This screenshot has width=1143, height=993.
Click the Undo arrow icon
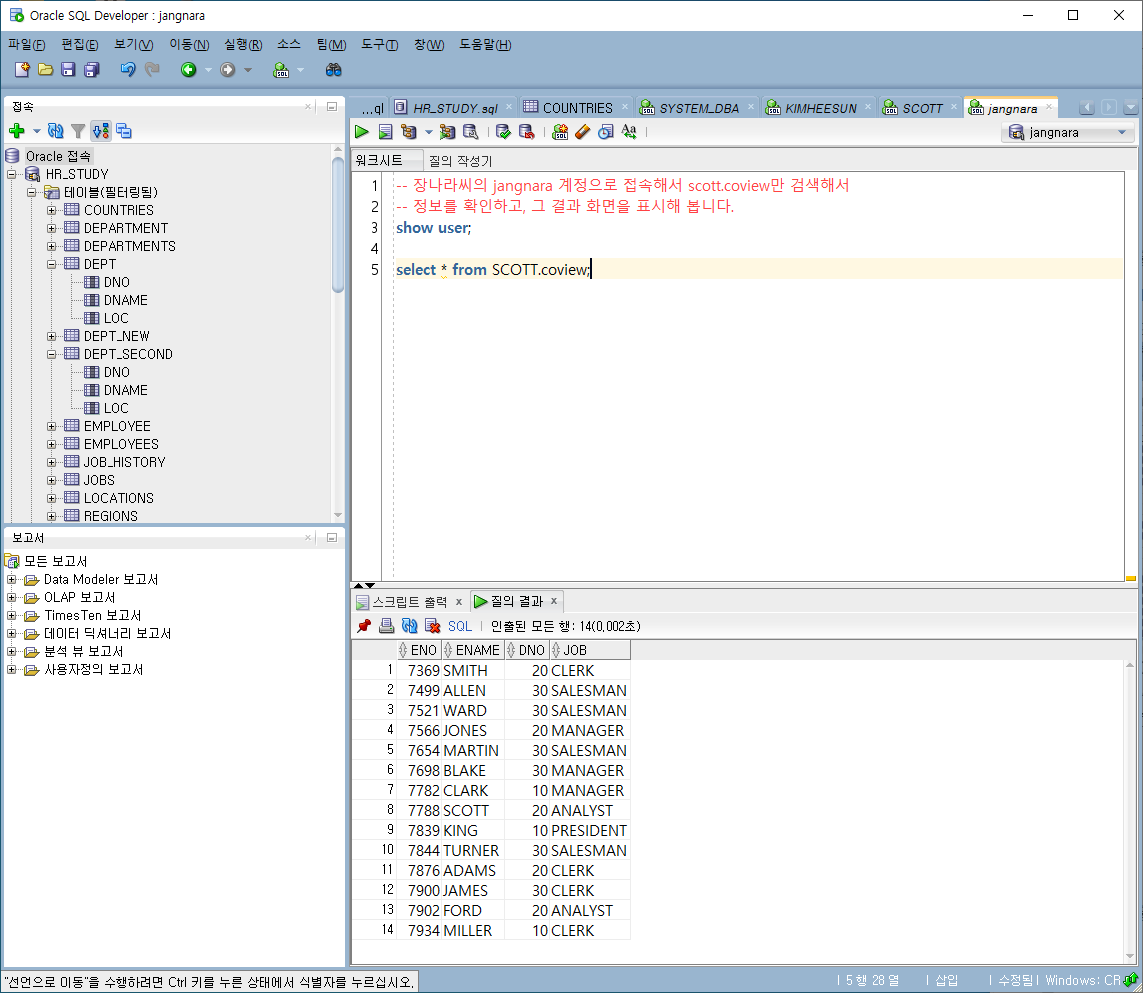[128, 69]
